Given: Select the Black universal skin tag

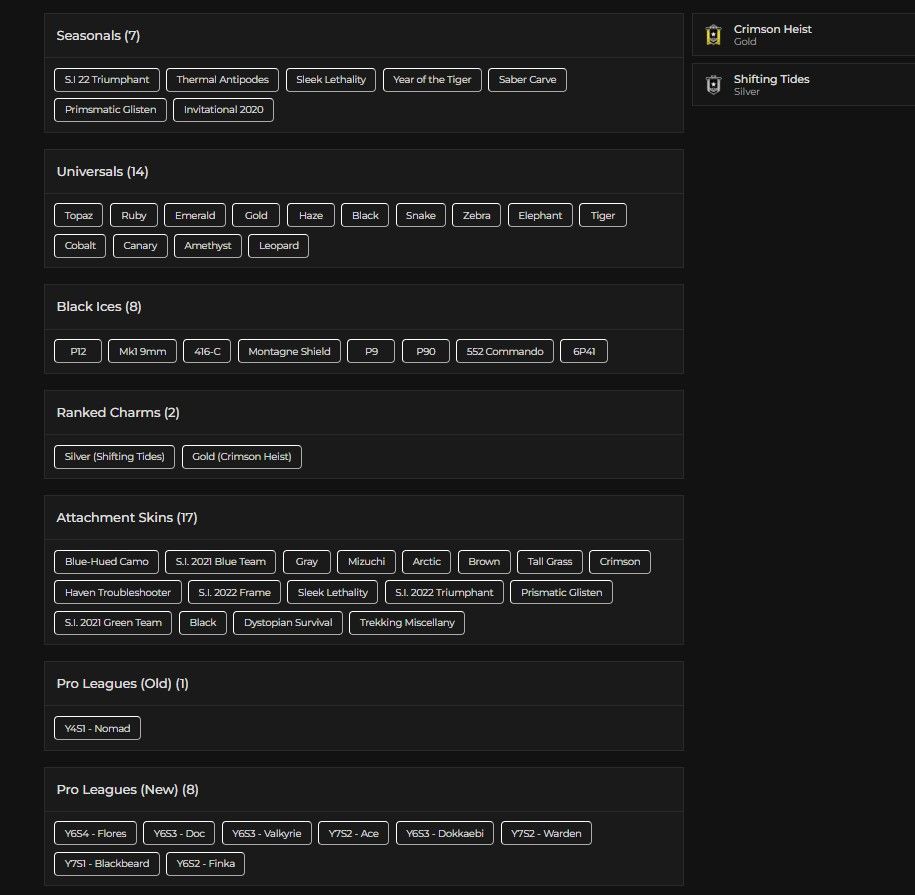Looking at the screenshot, I should pyautogui.click(x=365, y=215).
